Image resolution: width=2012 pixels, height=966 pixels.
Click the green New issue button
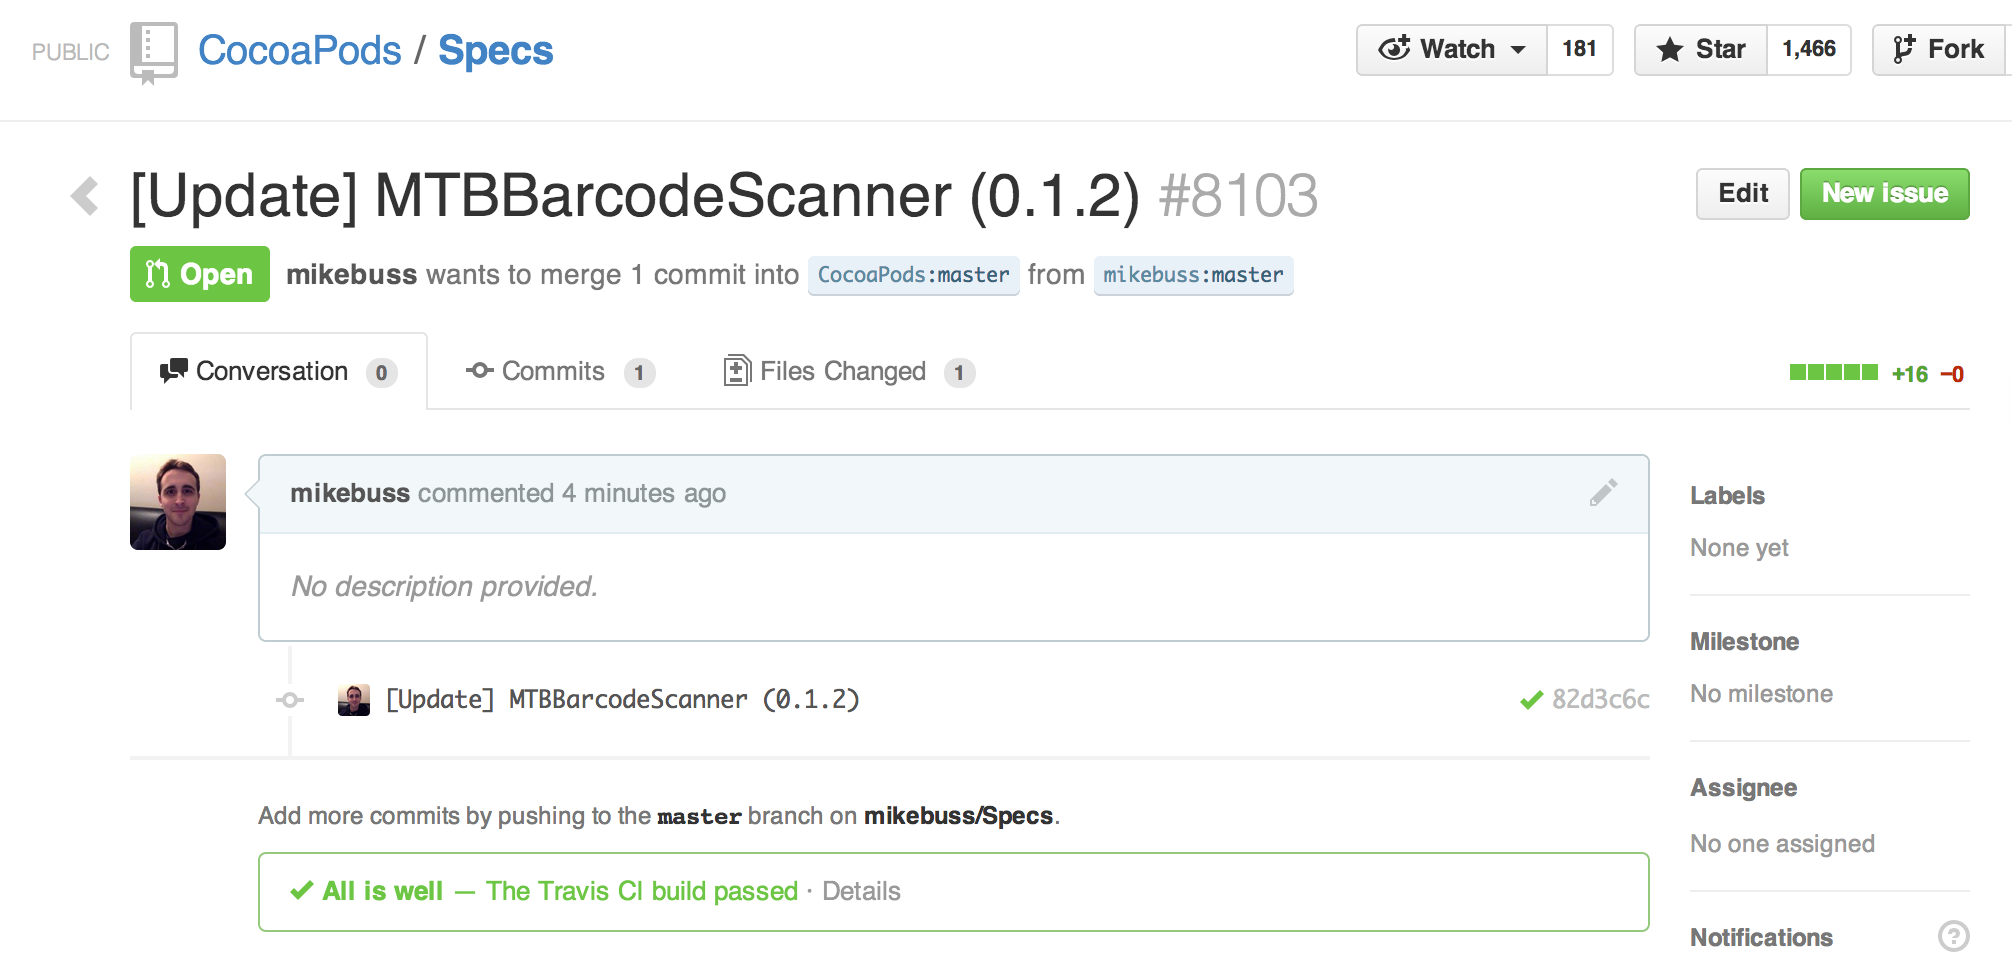coord(1885,194)
